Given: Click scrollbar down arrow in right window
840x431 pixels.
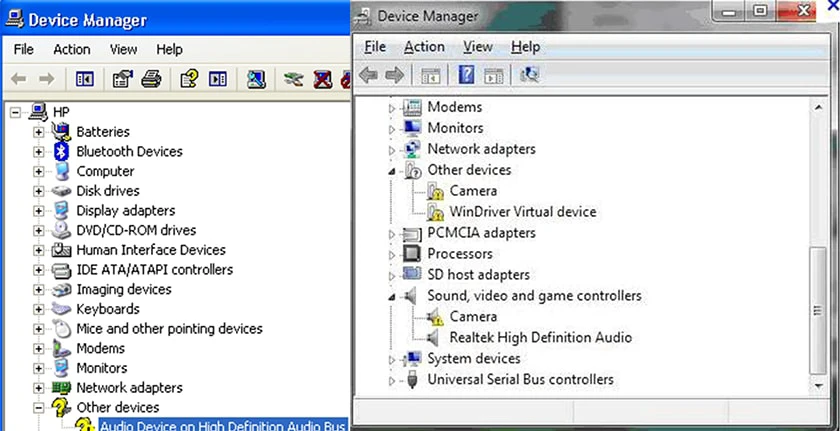Looking at the screenshot, I should 818,385.
